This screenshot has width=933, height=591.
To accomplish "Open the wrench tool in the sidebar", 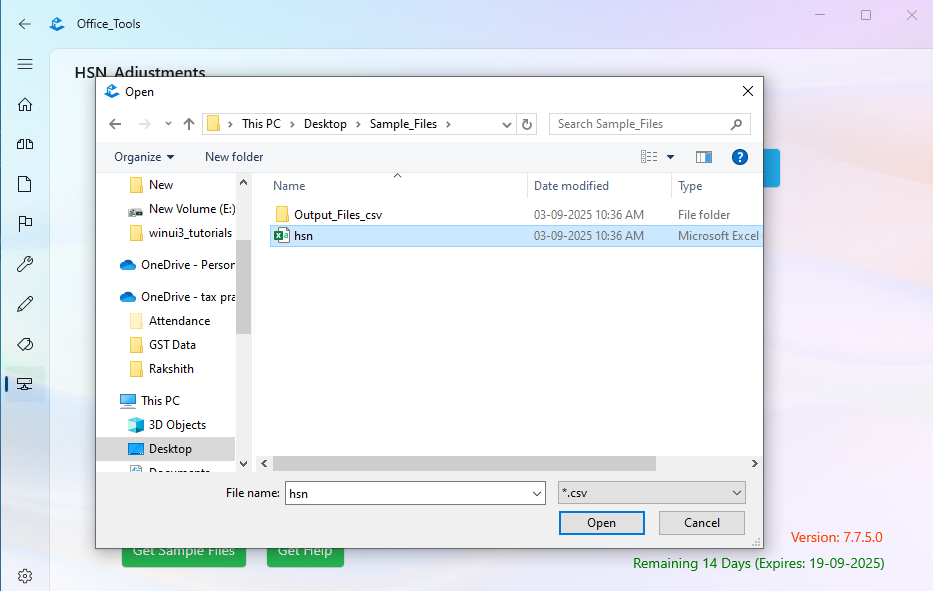I will [25, 263].
